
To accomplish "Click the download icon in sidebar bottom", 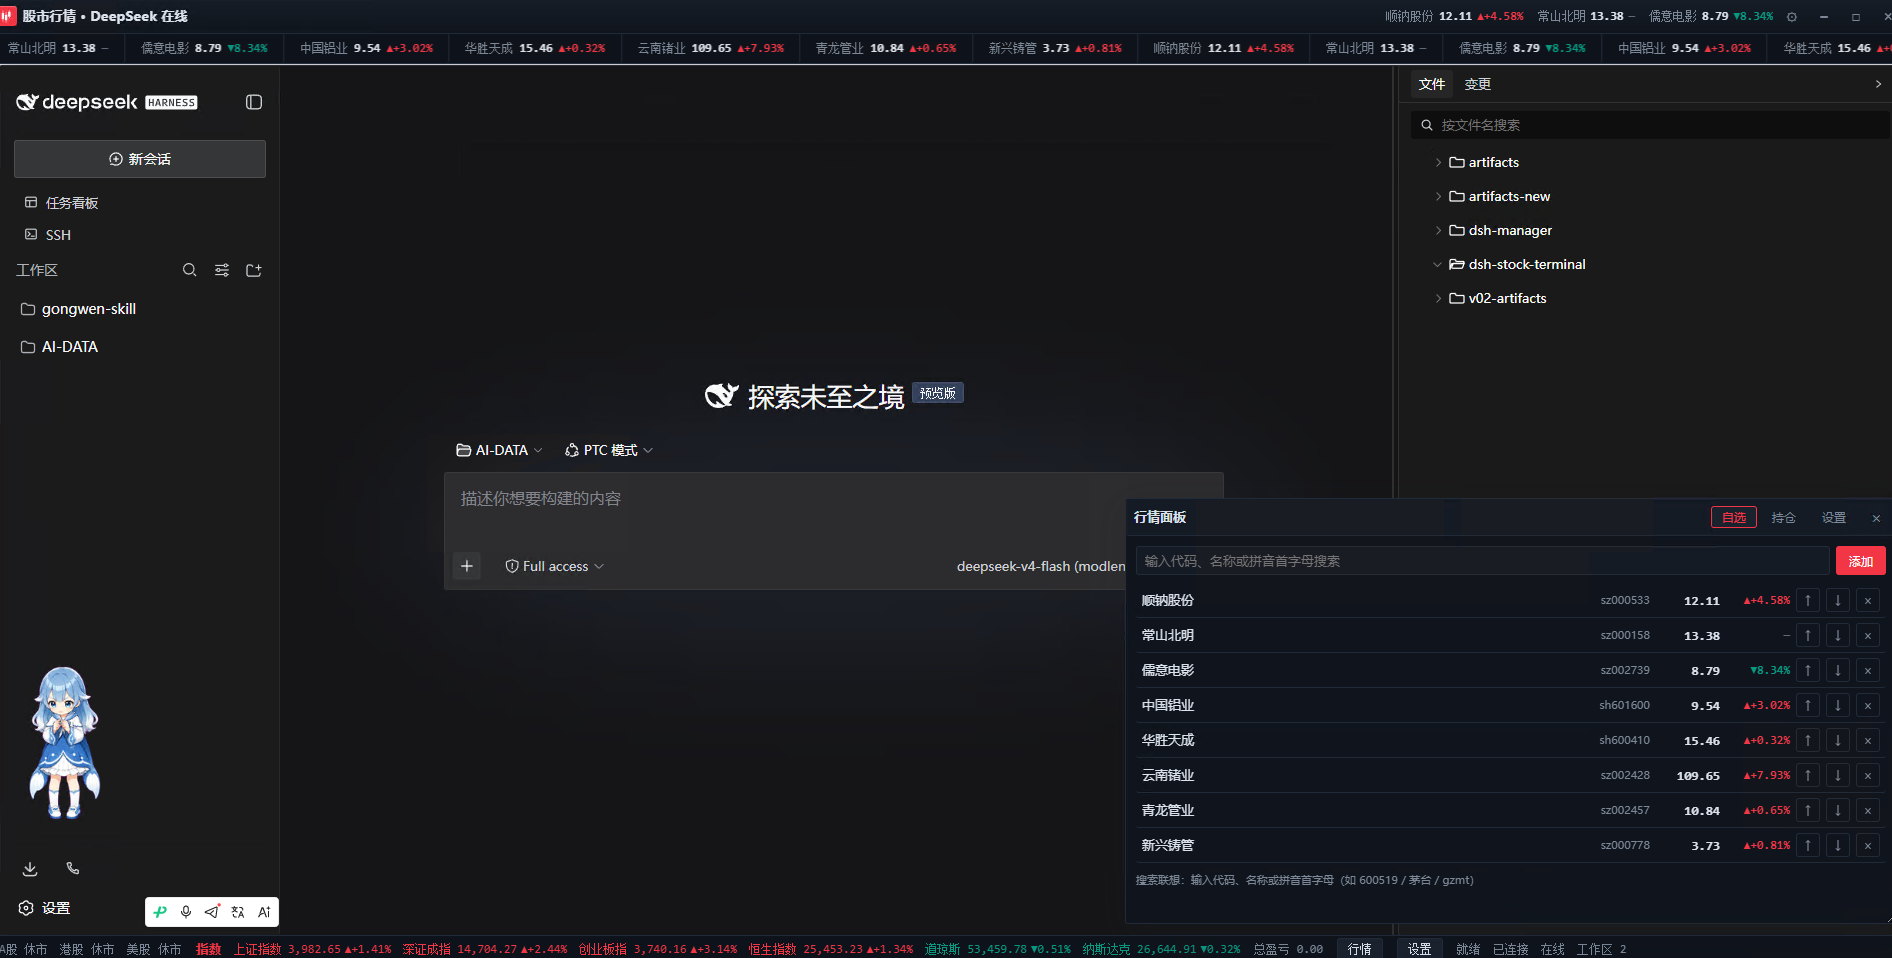I will [30, 869].
